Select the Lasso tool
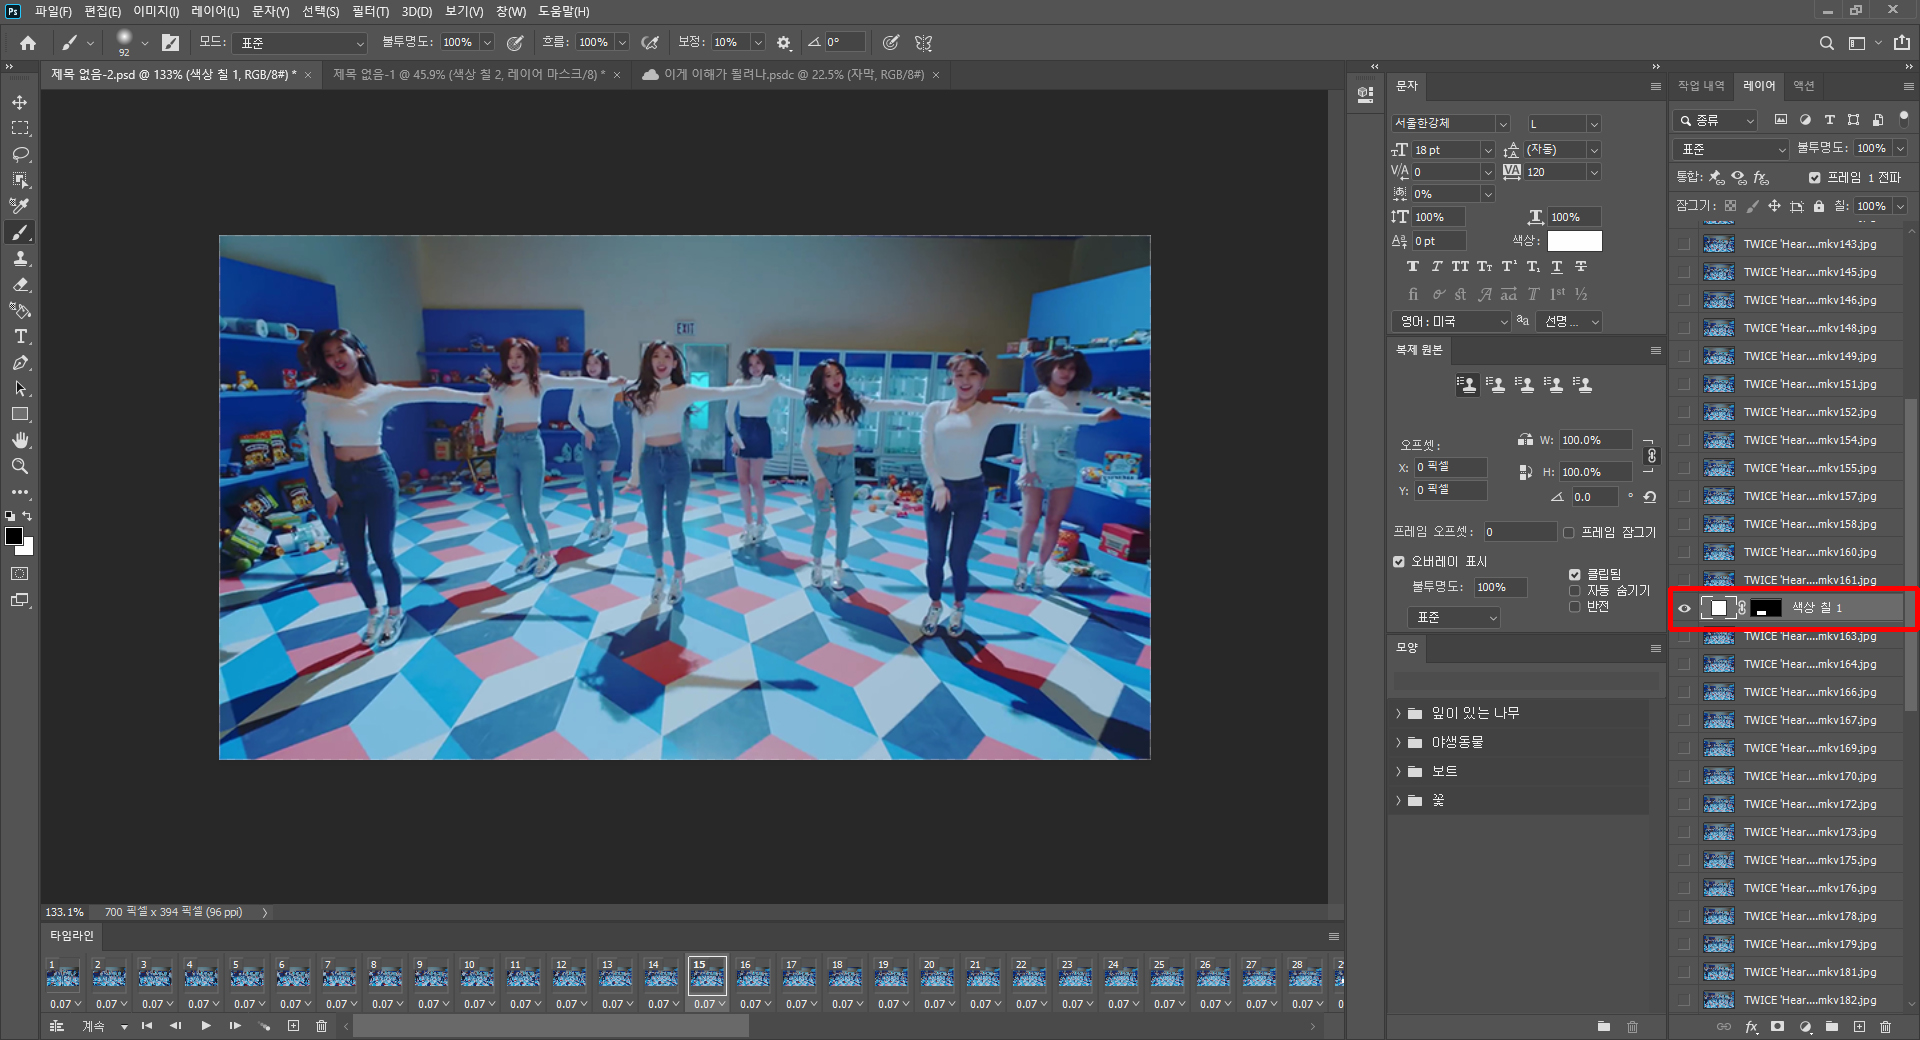This screenshot has height=1040, width=1920. coord(20,154)
